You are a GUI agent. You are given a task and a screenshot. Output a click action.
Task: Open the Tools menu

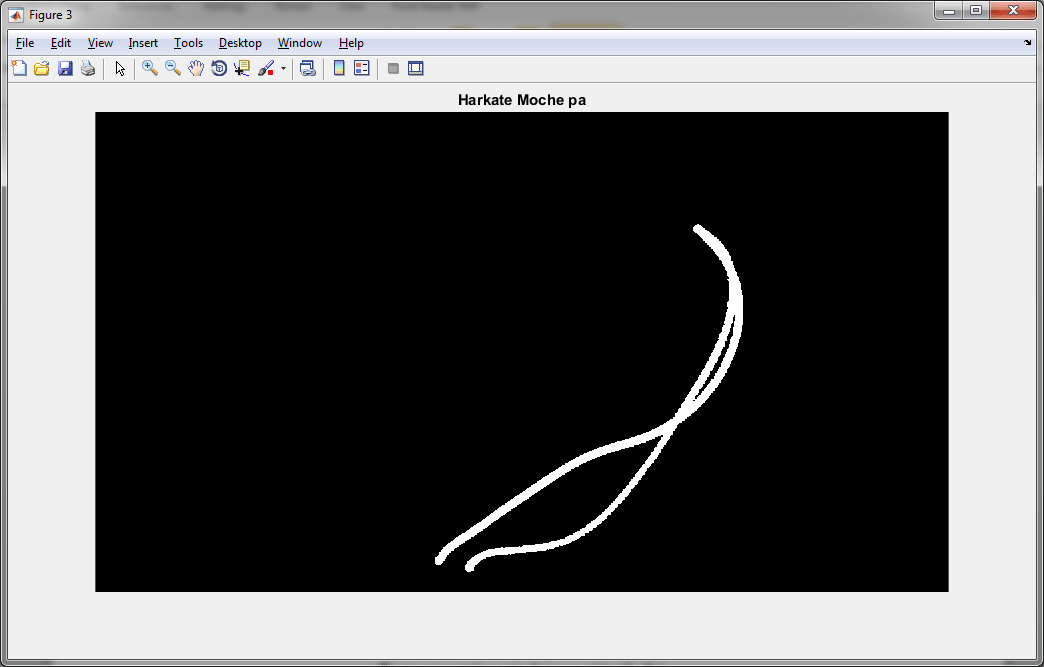[188, 43]
